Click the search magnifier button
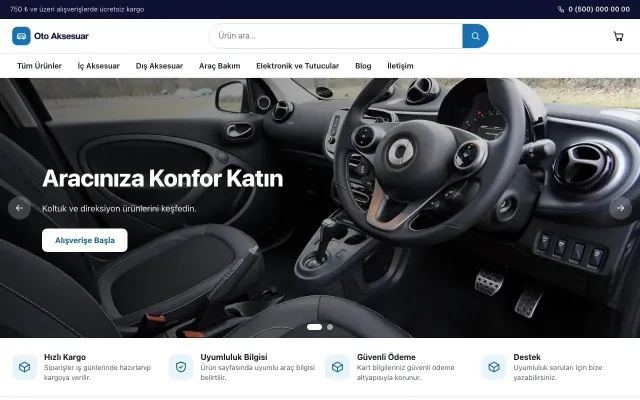Viewport: 640px width, 400px height. (x=475, y=36)
